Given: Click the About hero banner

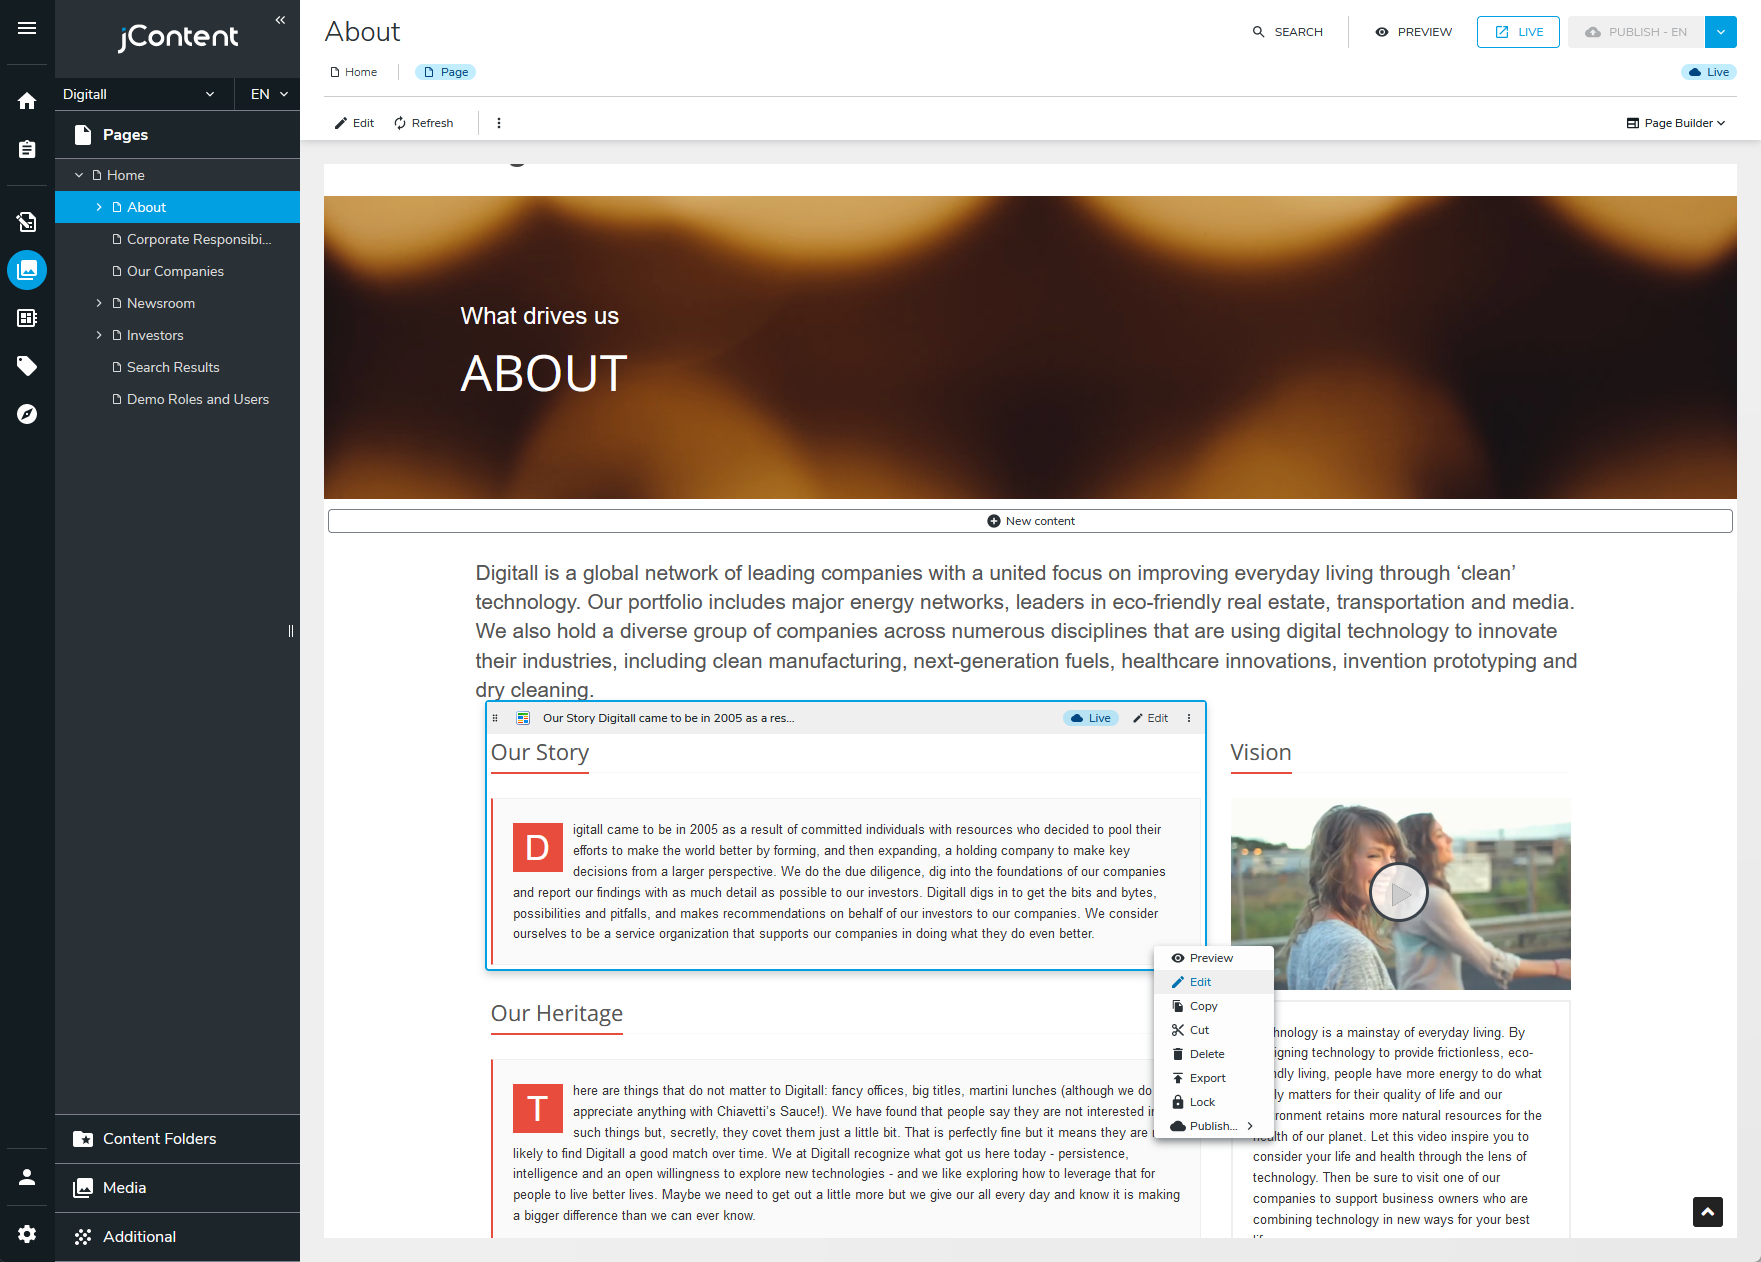Looking at the screenshot, I should pos(1030,347).
